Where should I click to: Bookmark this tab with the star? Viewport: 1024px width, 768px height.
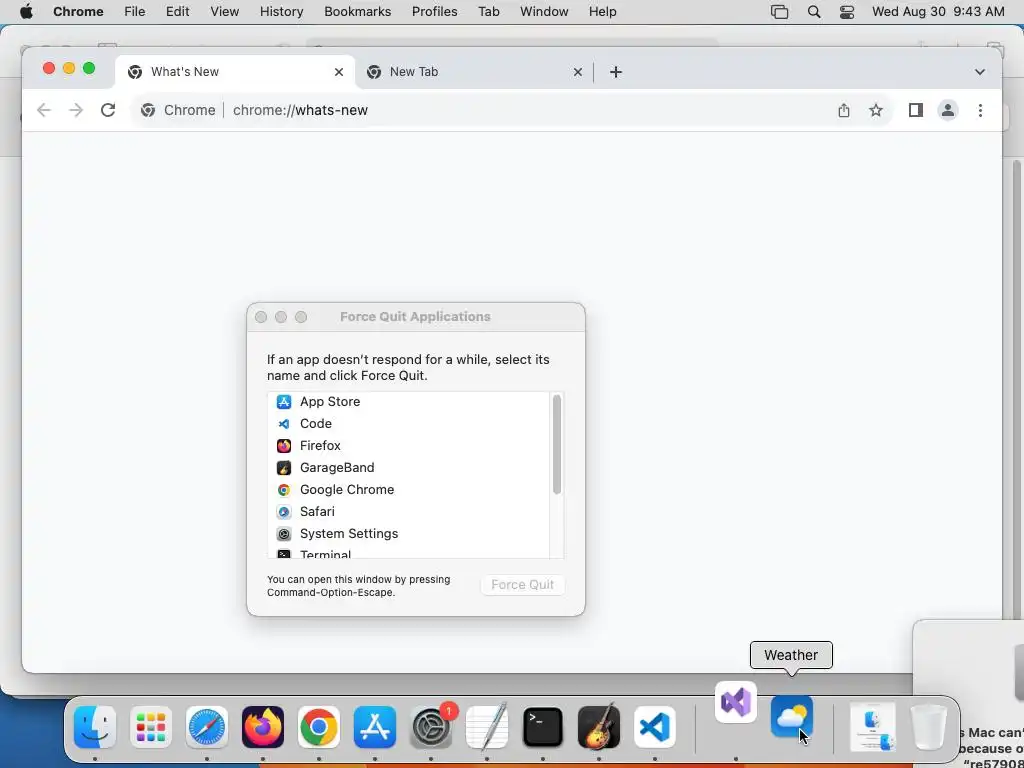pos(876,110)
